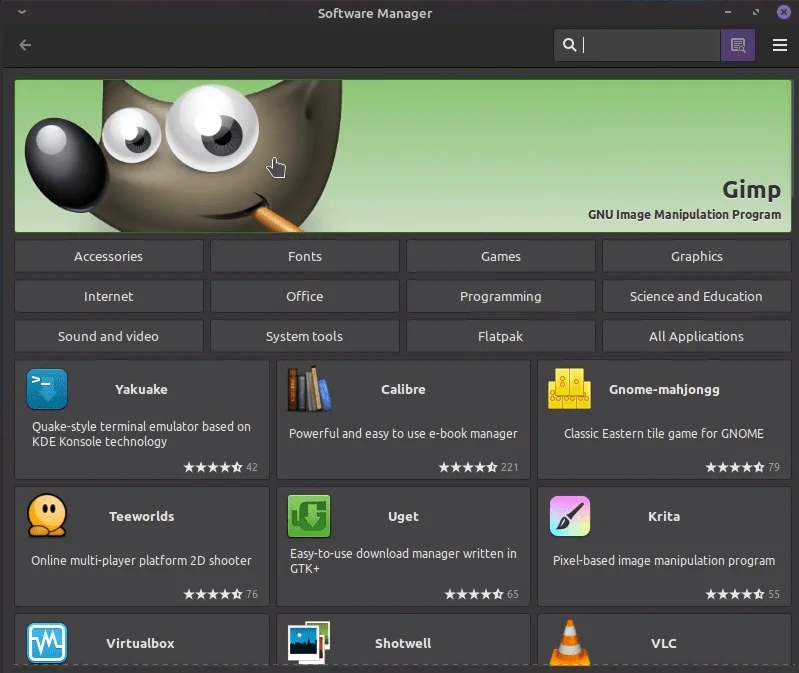This screenshot has height=673, width=799.
Task: Click 'Quake-style terminal emulator' description
Action: click(141, 434)
